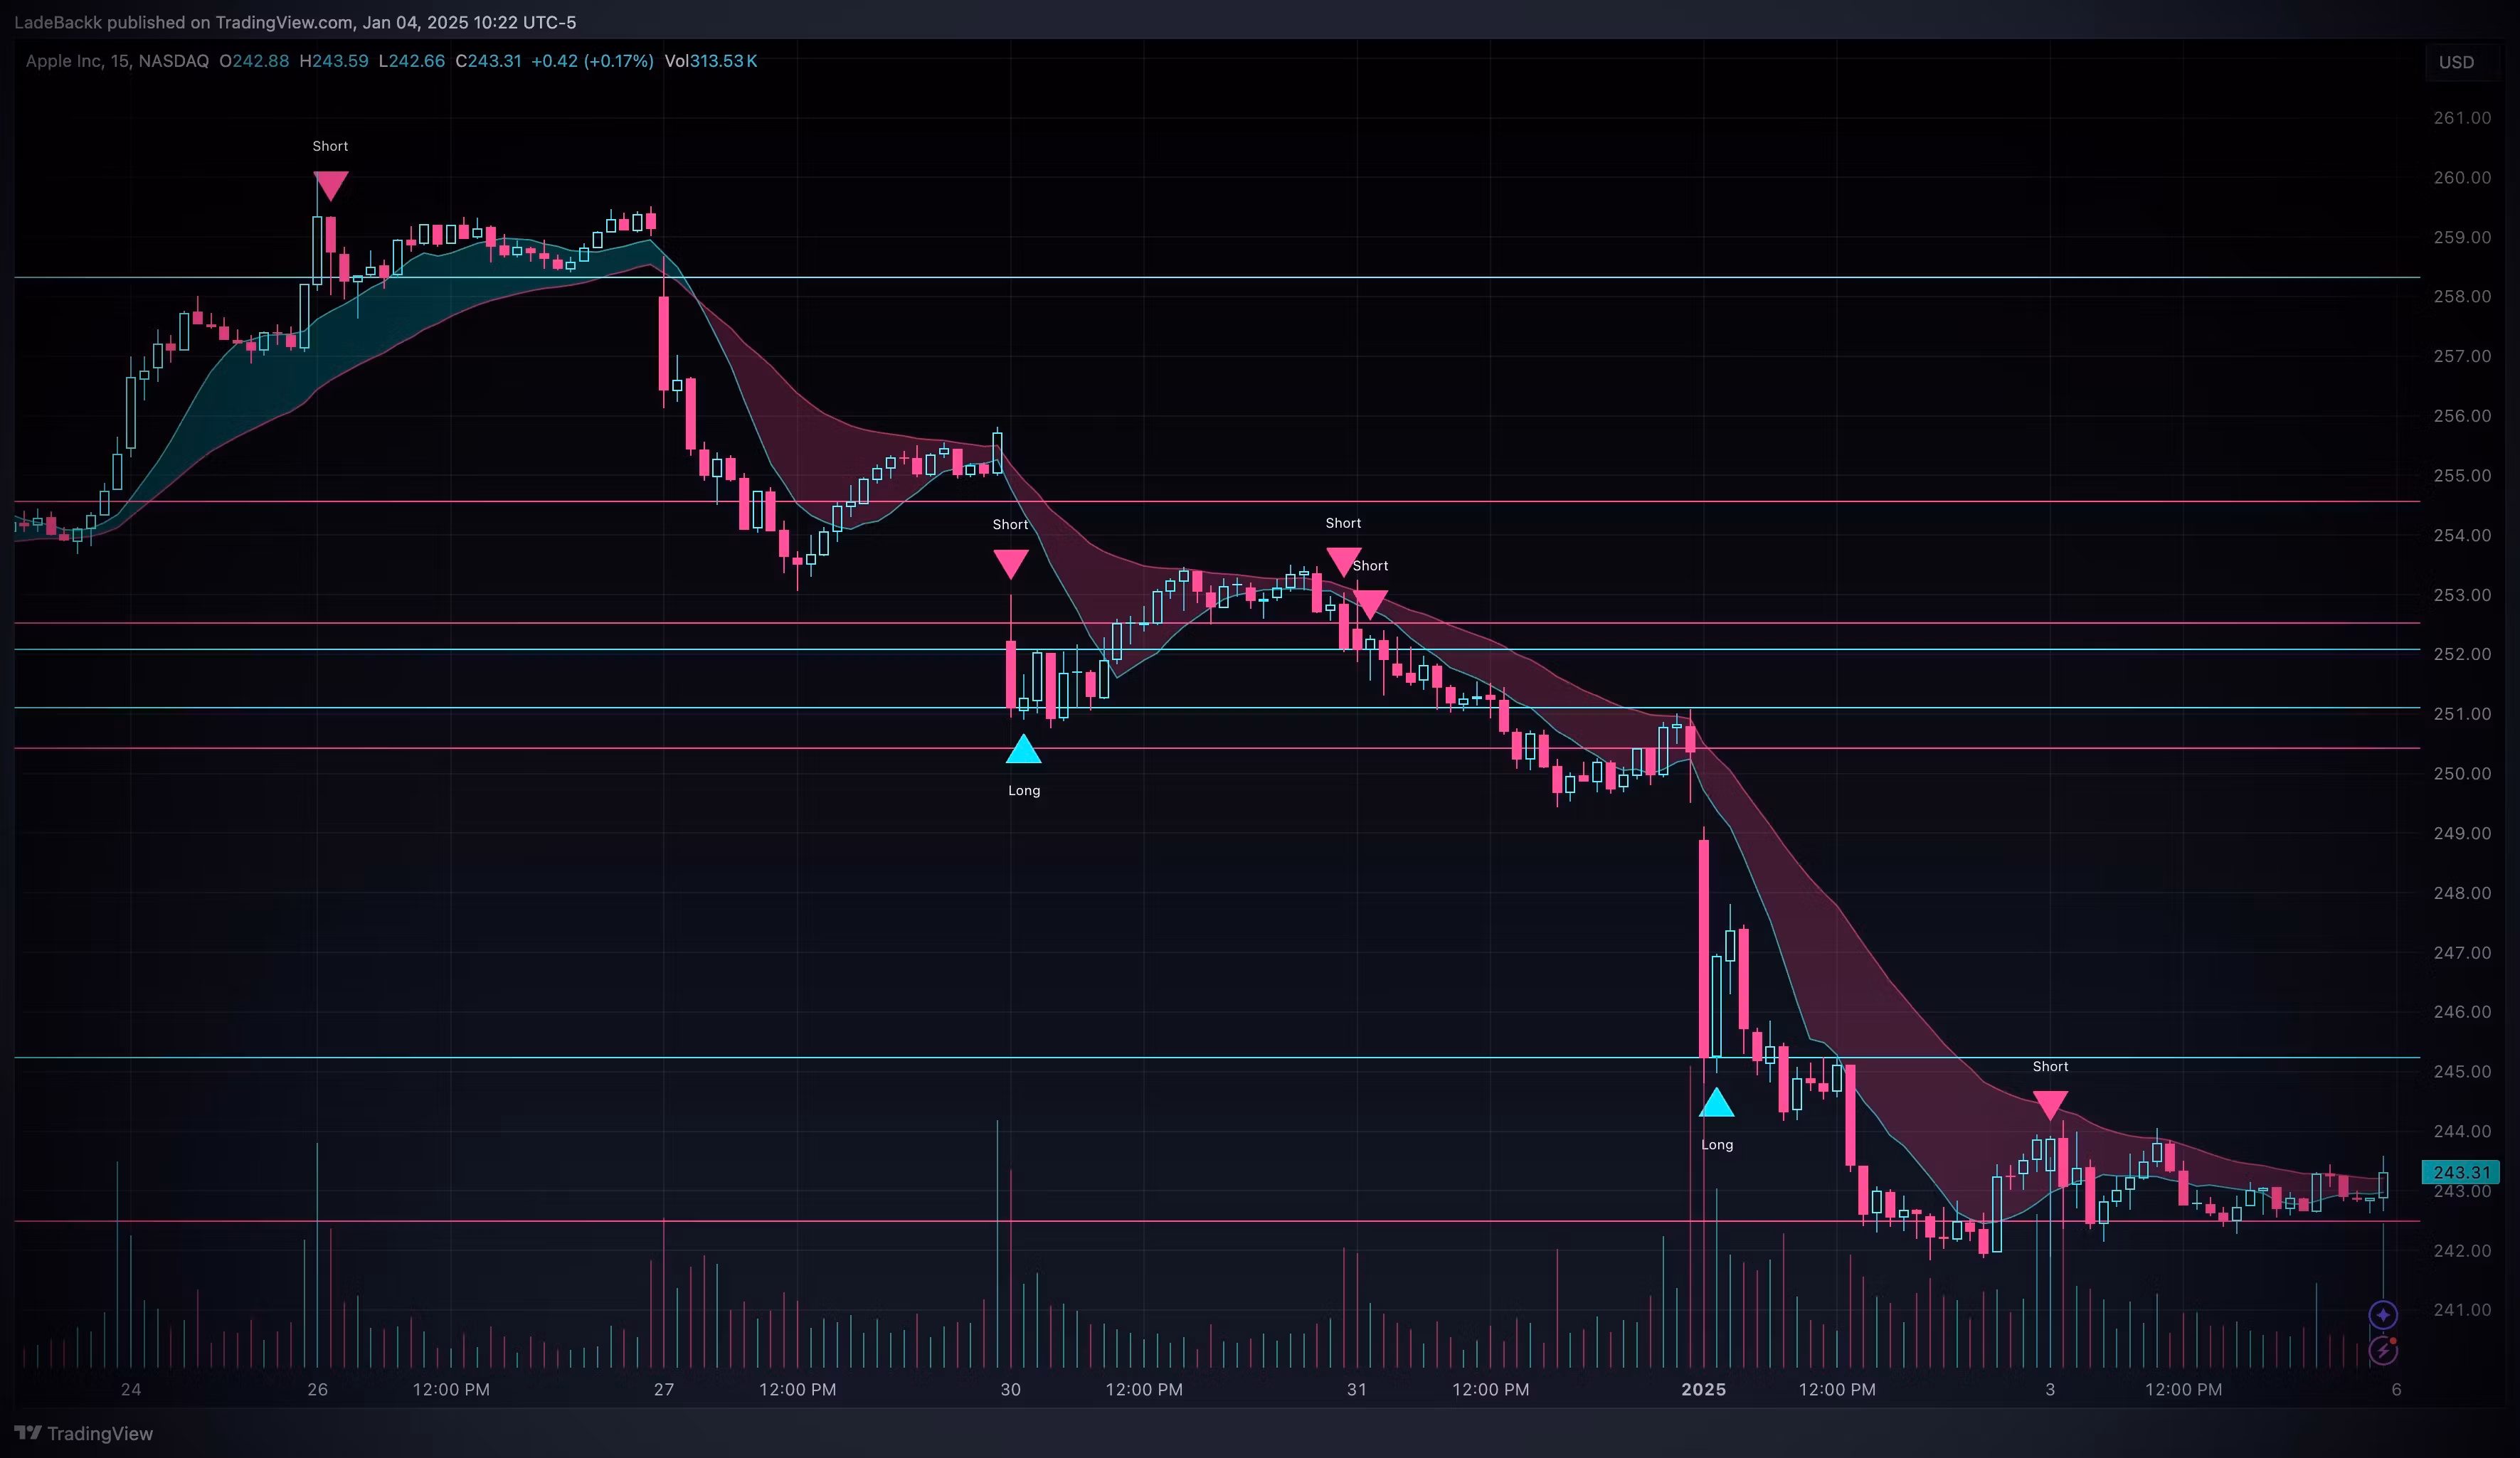Image resolution: width=2520 pixels, height=1458 pixels.
Task: Open the USD currency selector
Action: pos(2456,62)
